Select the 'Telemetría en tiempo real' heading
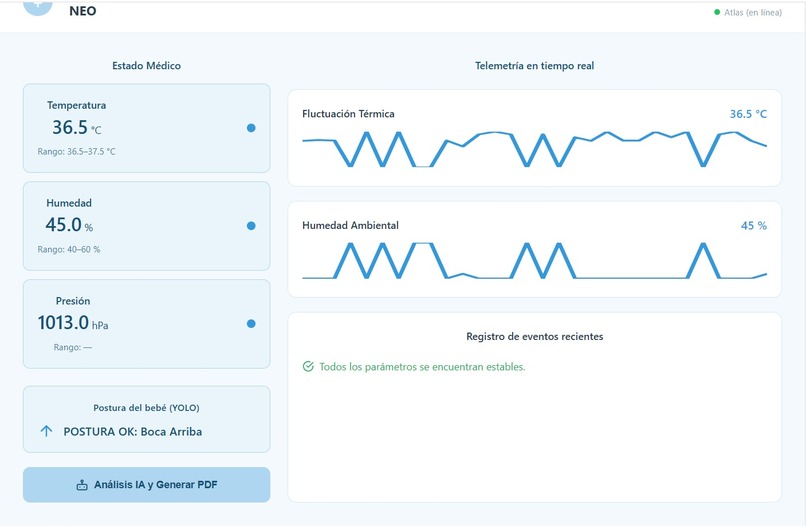Screen dimensions: 806x526 (x=535, y=66)
